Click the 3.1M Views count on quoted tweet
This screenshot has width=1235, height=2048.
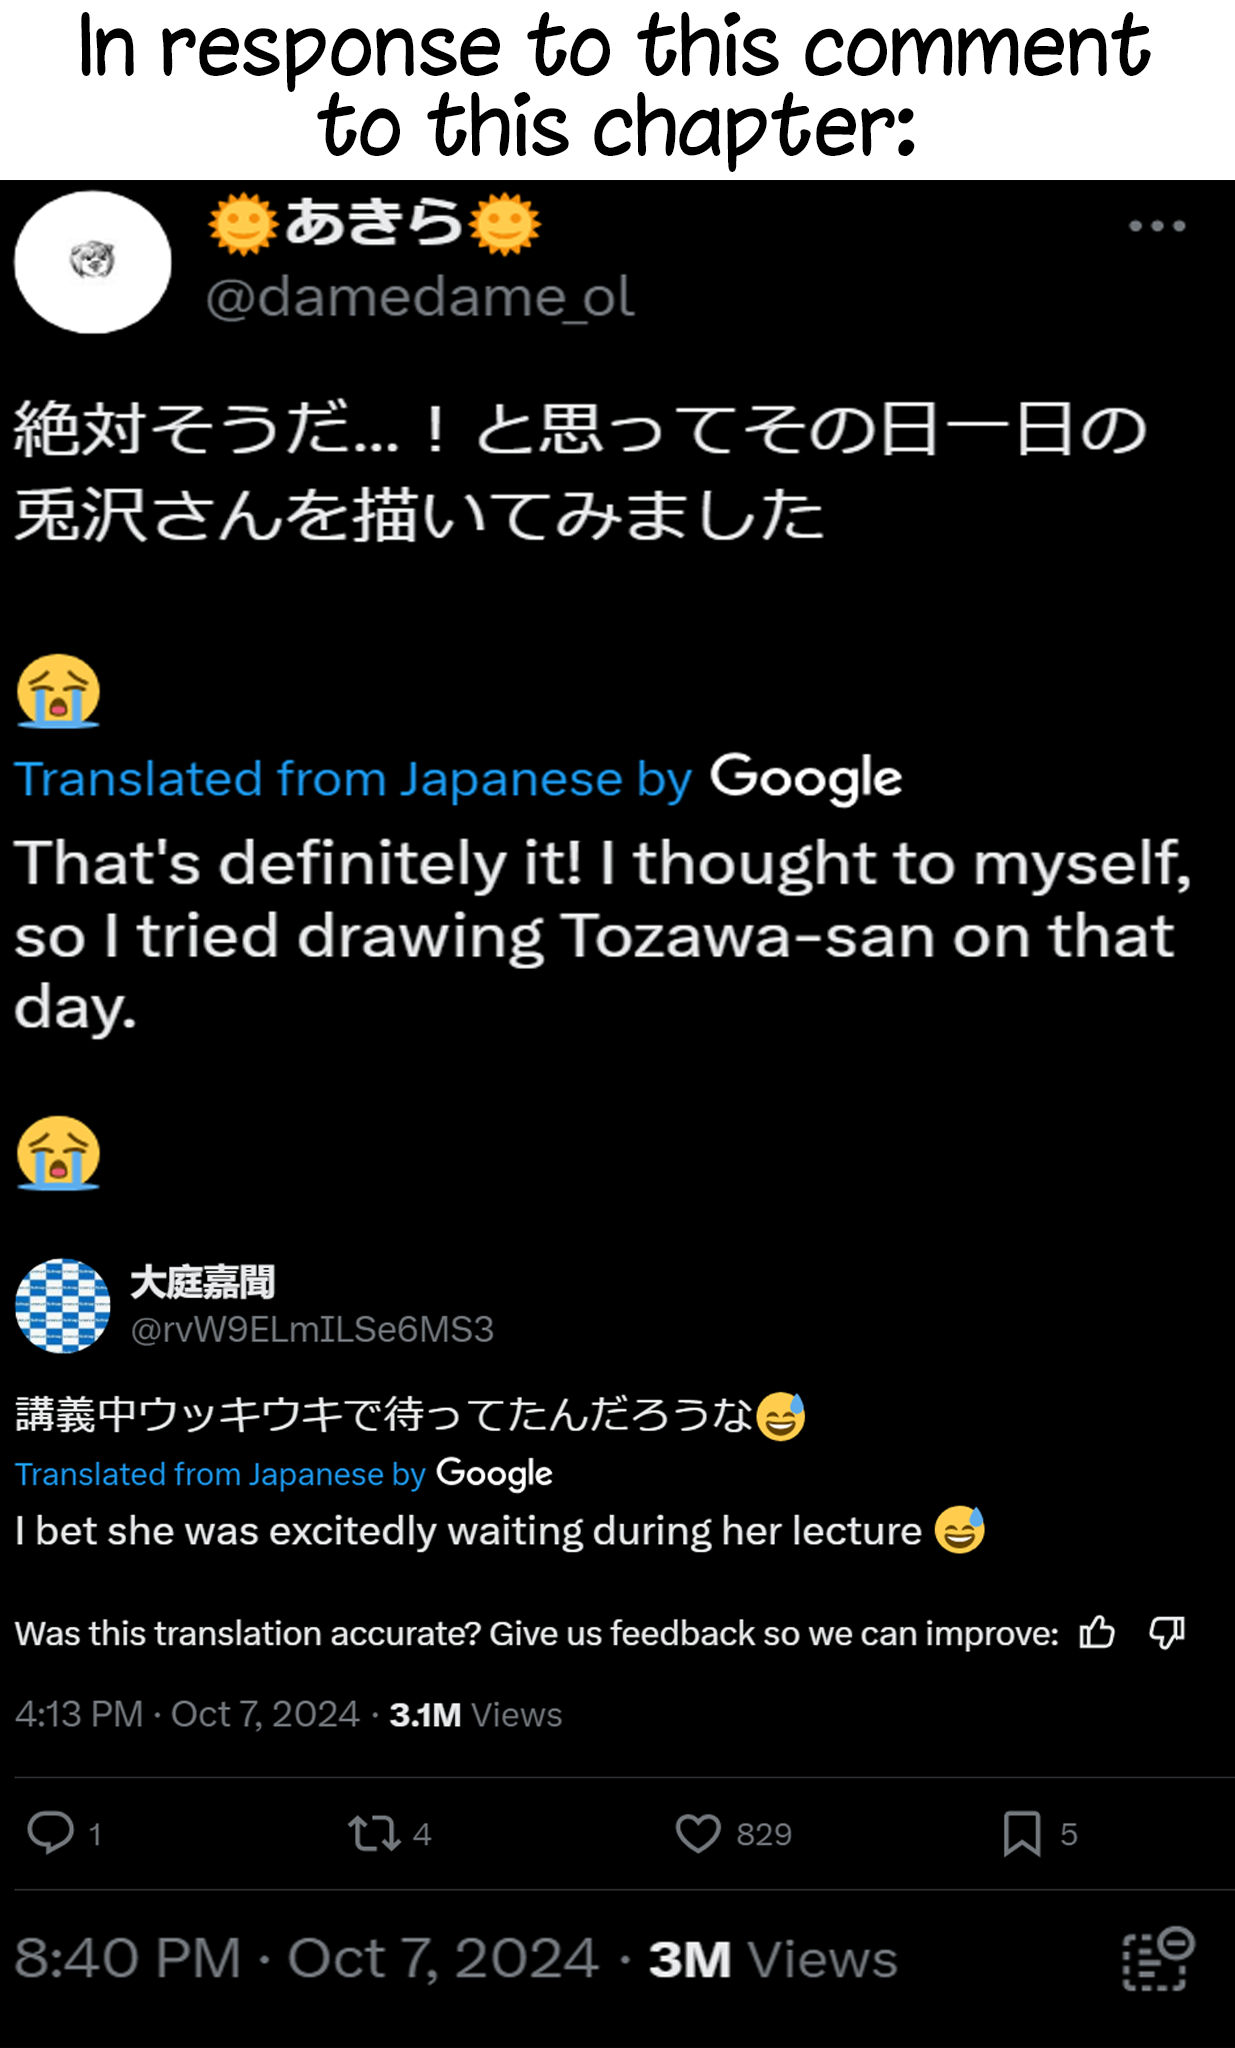coord(475,1714)
